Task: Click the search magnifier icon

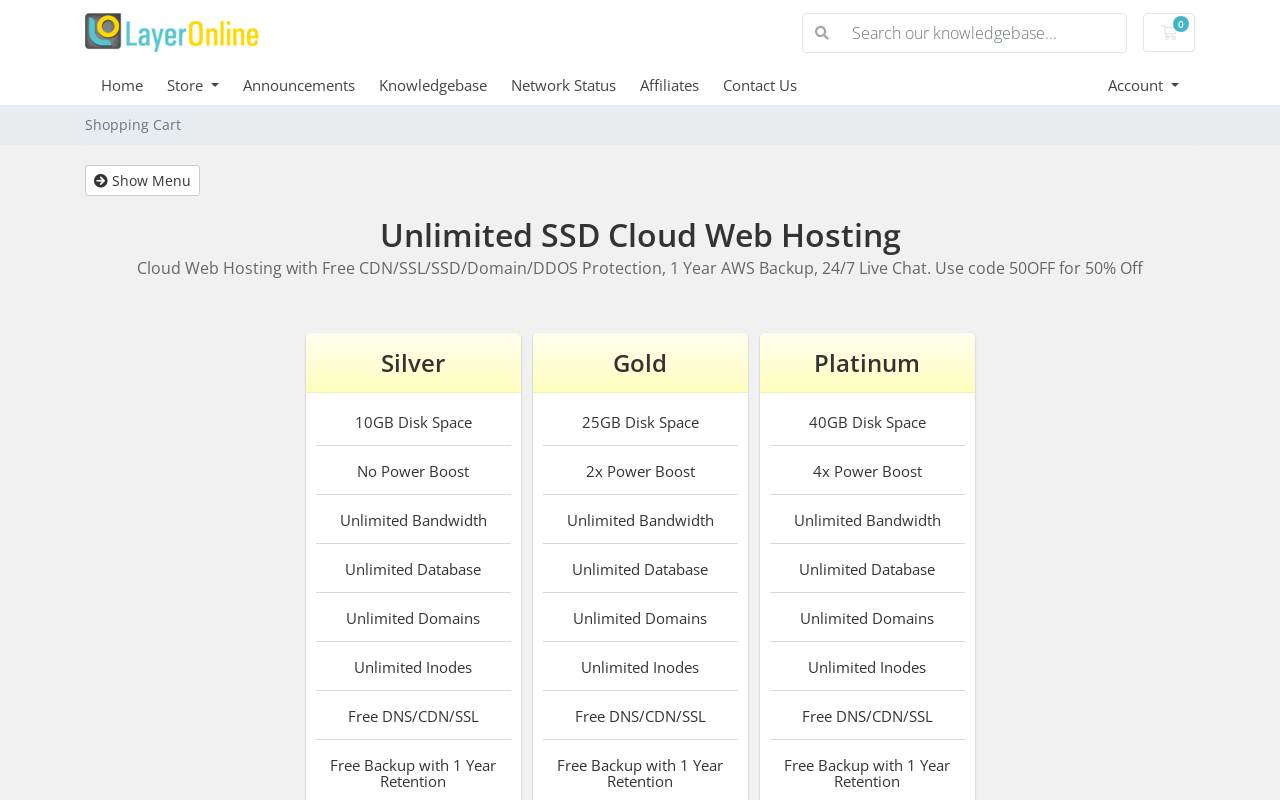Action: click(822, 33)
